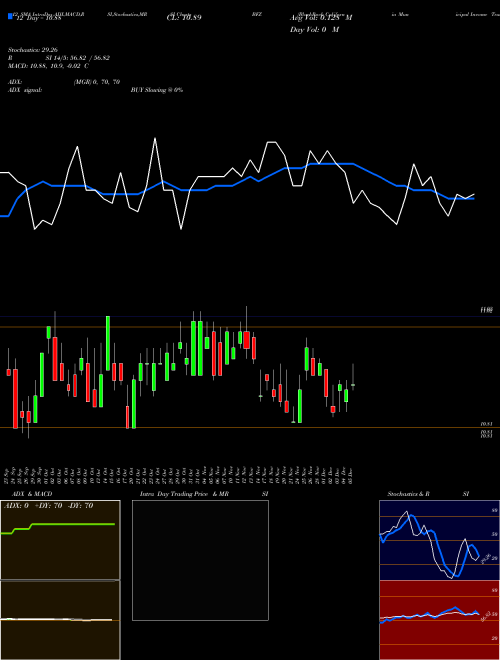The image size is (500, 660).
Task: Click 'ADX: 0 +DY: 70 -DY: 70' readout
Action: [x=48, y=506]
